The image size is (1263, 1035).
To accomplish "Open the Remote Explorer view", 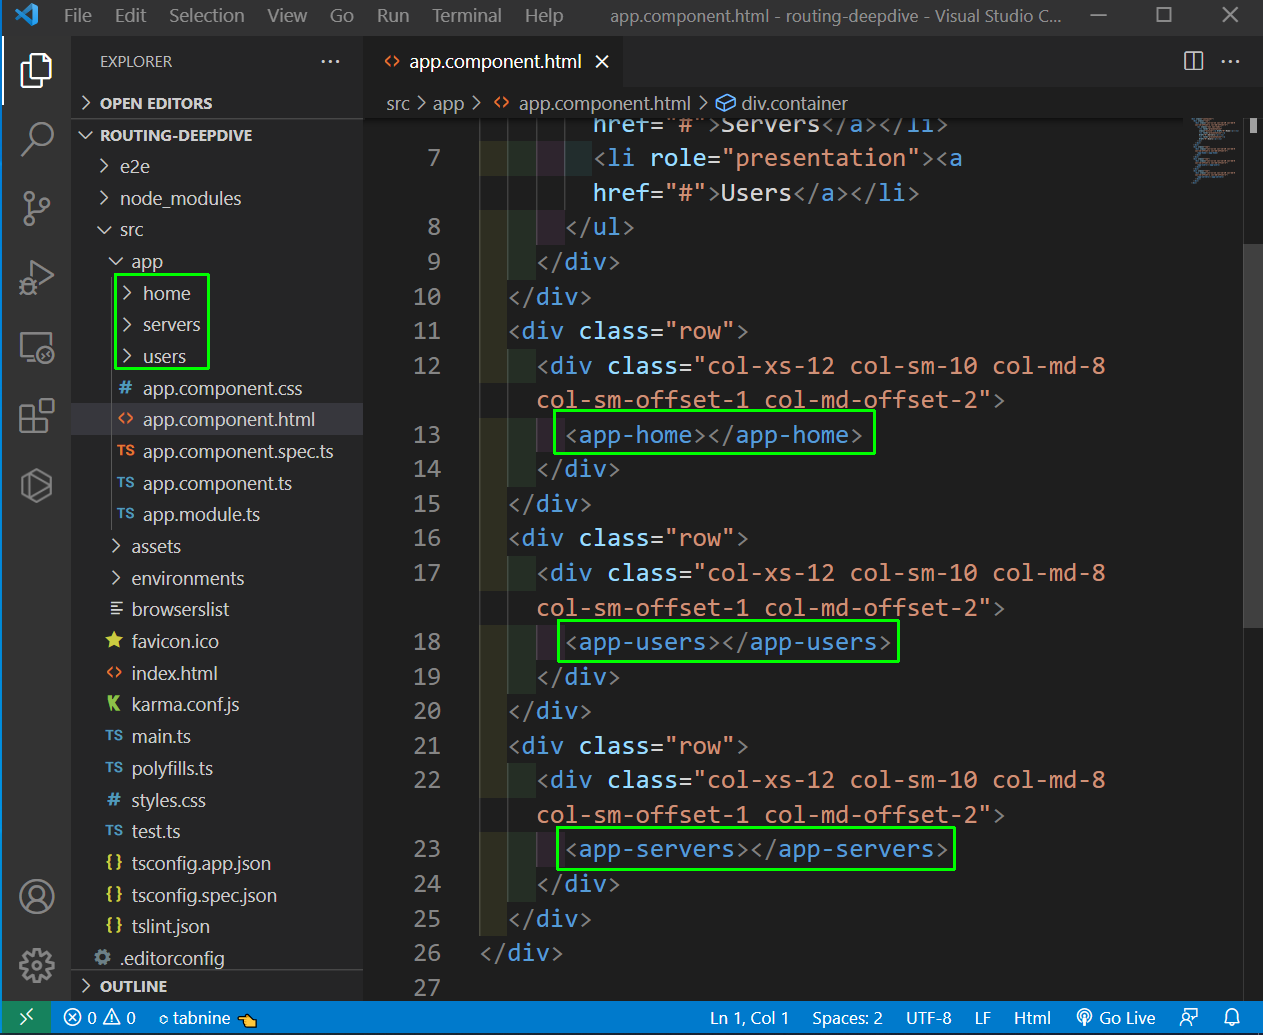I will point(36,347).
